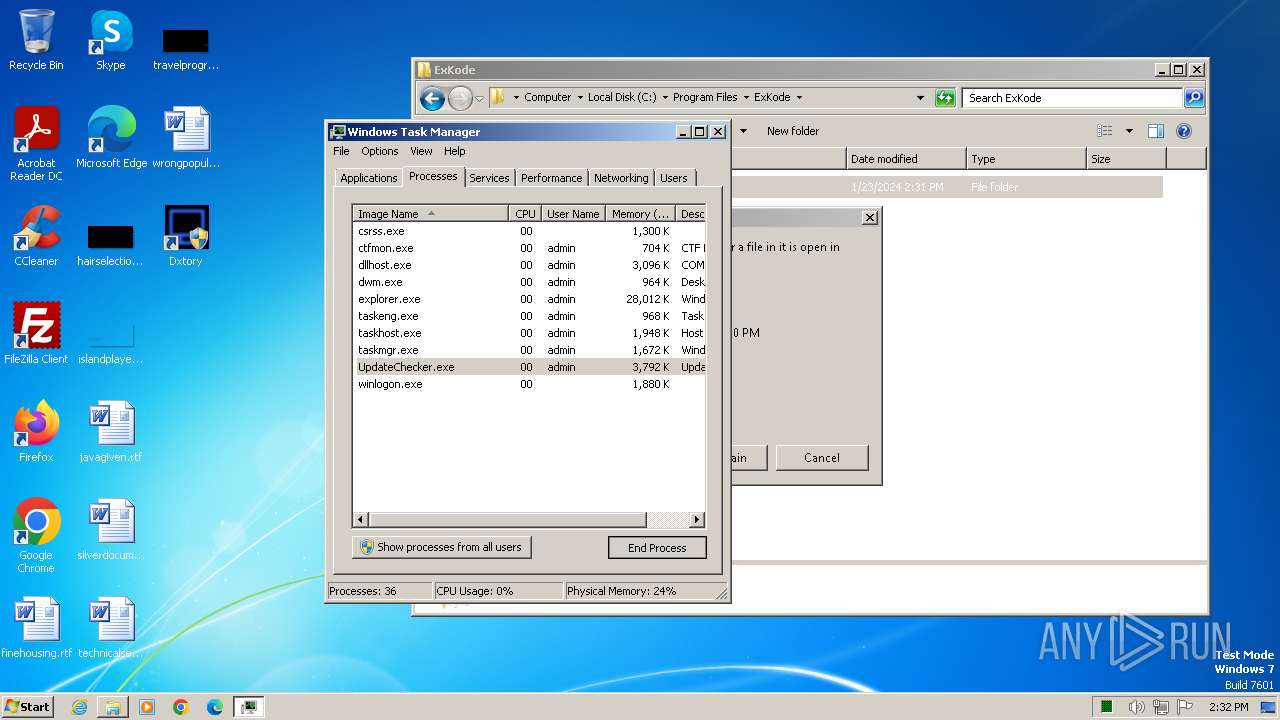Open Windows Explorer from the taskbar

113,707
